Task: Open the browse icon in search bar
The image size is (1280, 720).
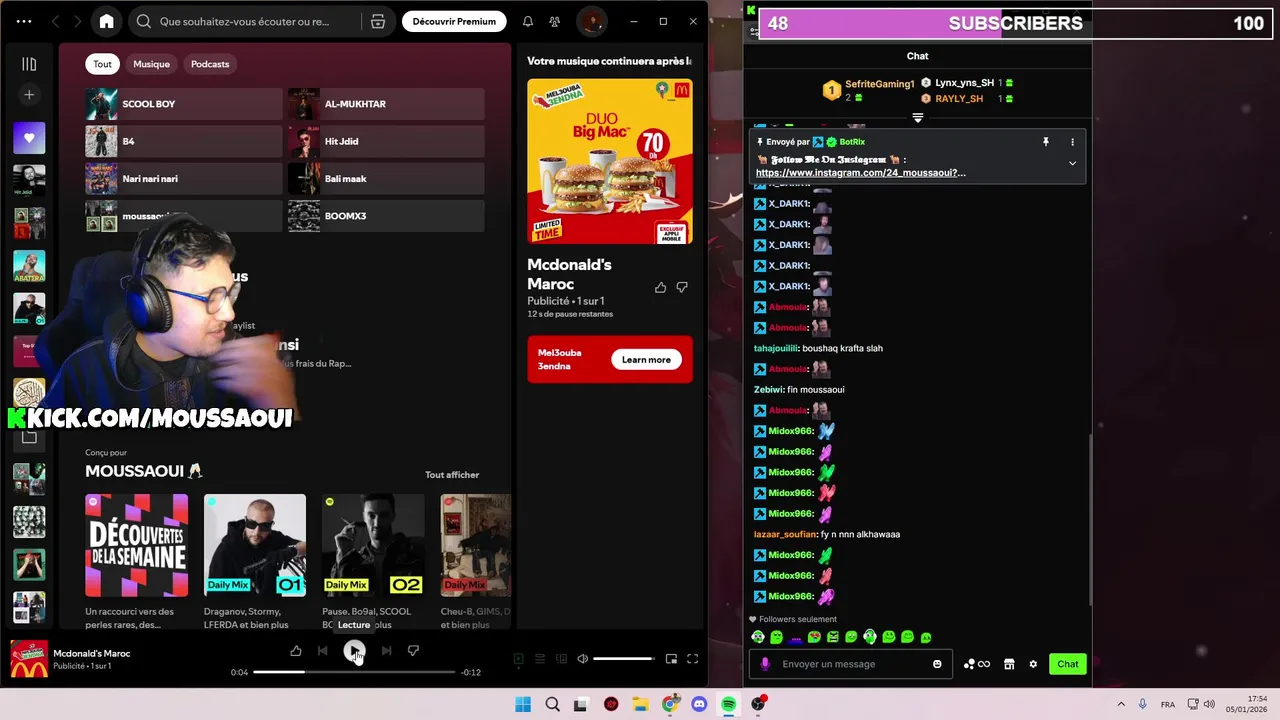Action: pos(378,21)
